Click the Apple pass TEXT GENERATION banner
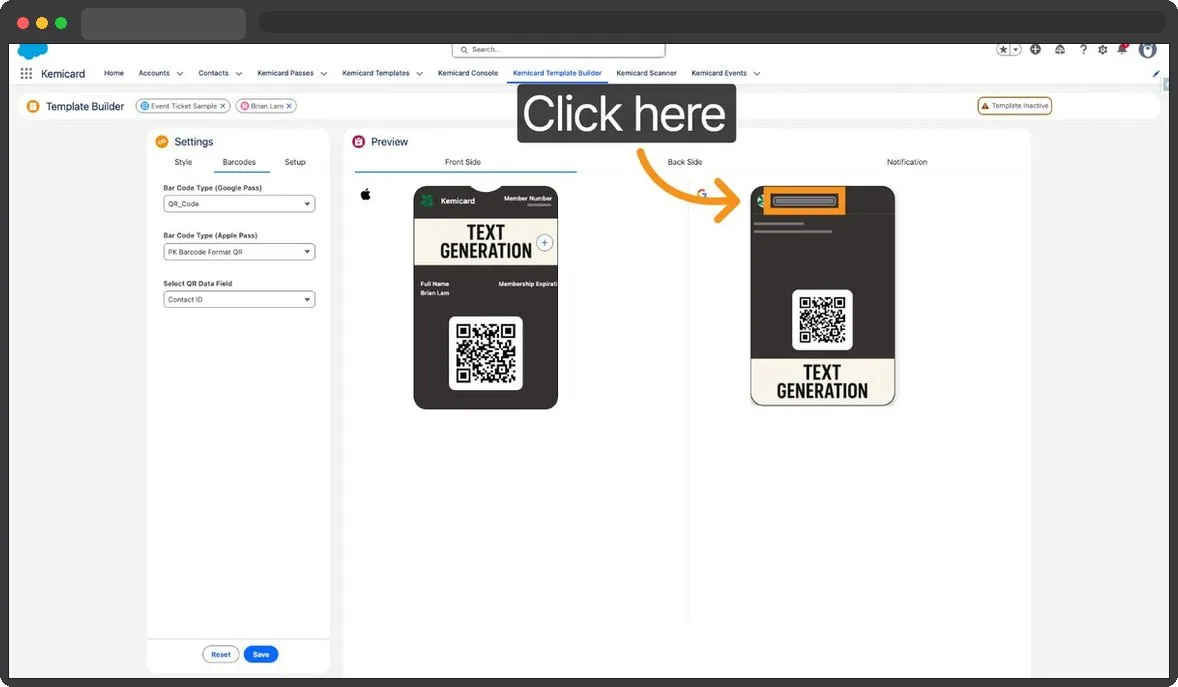The height and width of the screenshot is (687, 1178). point(485,242)
